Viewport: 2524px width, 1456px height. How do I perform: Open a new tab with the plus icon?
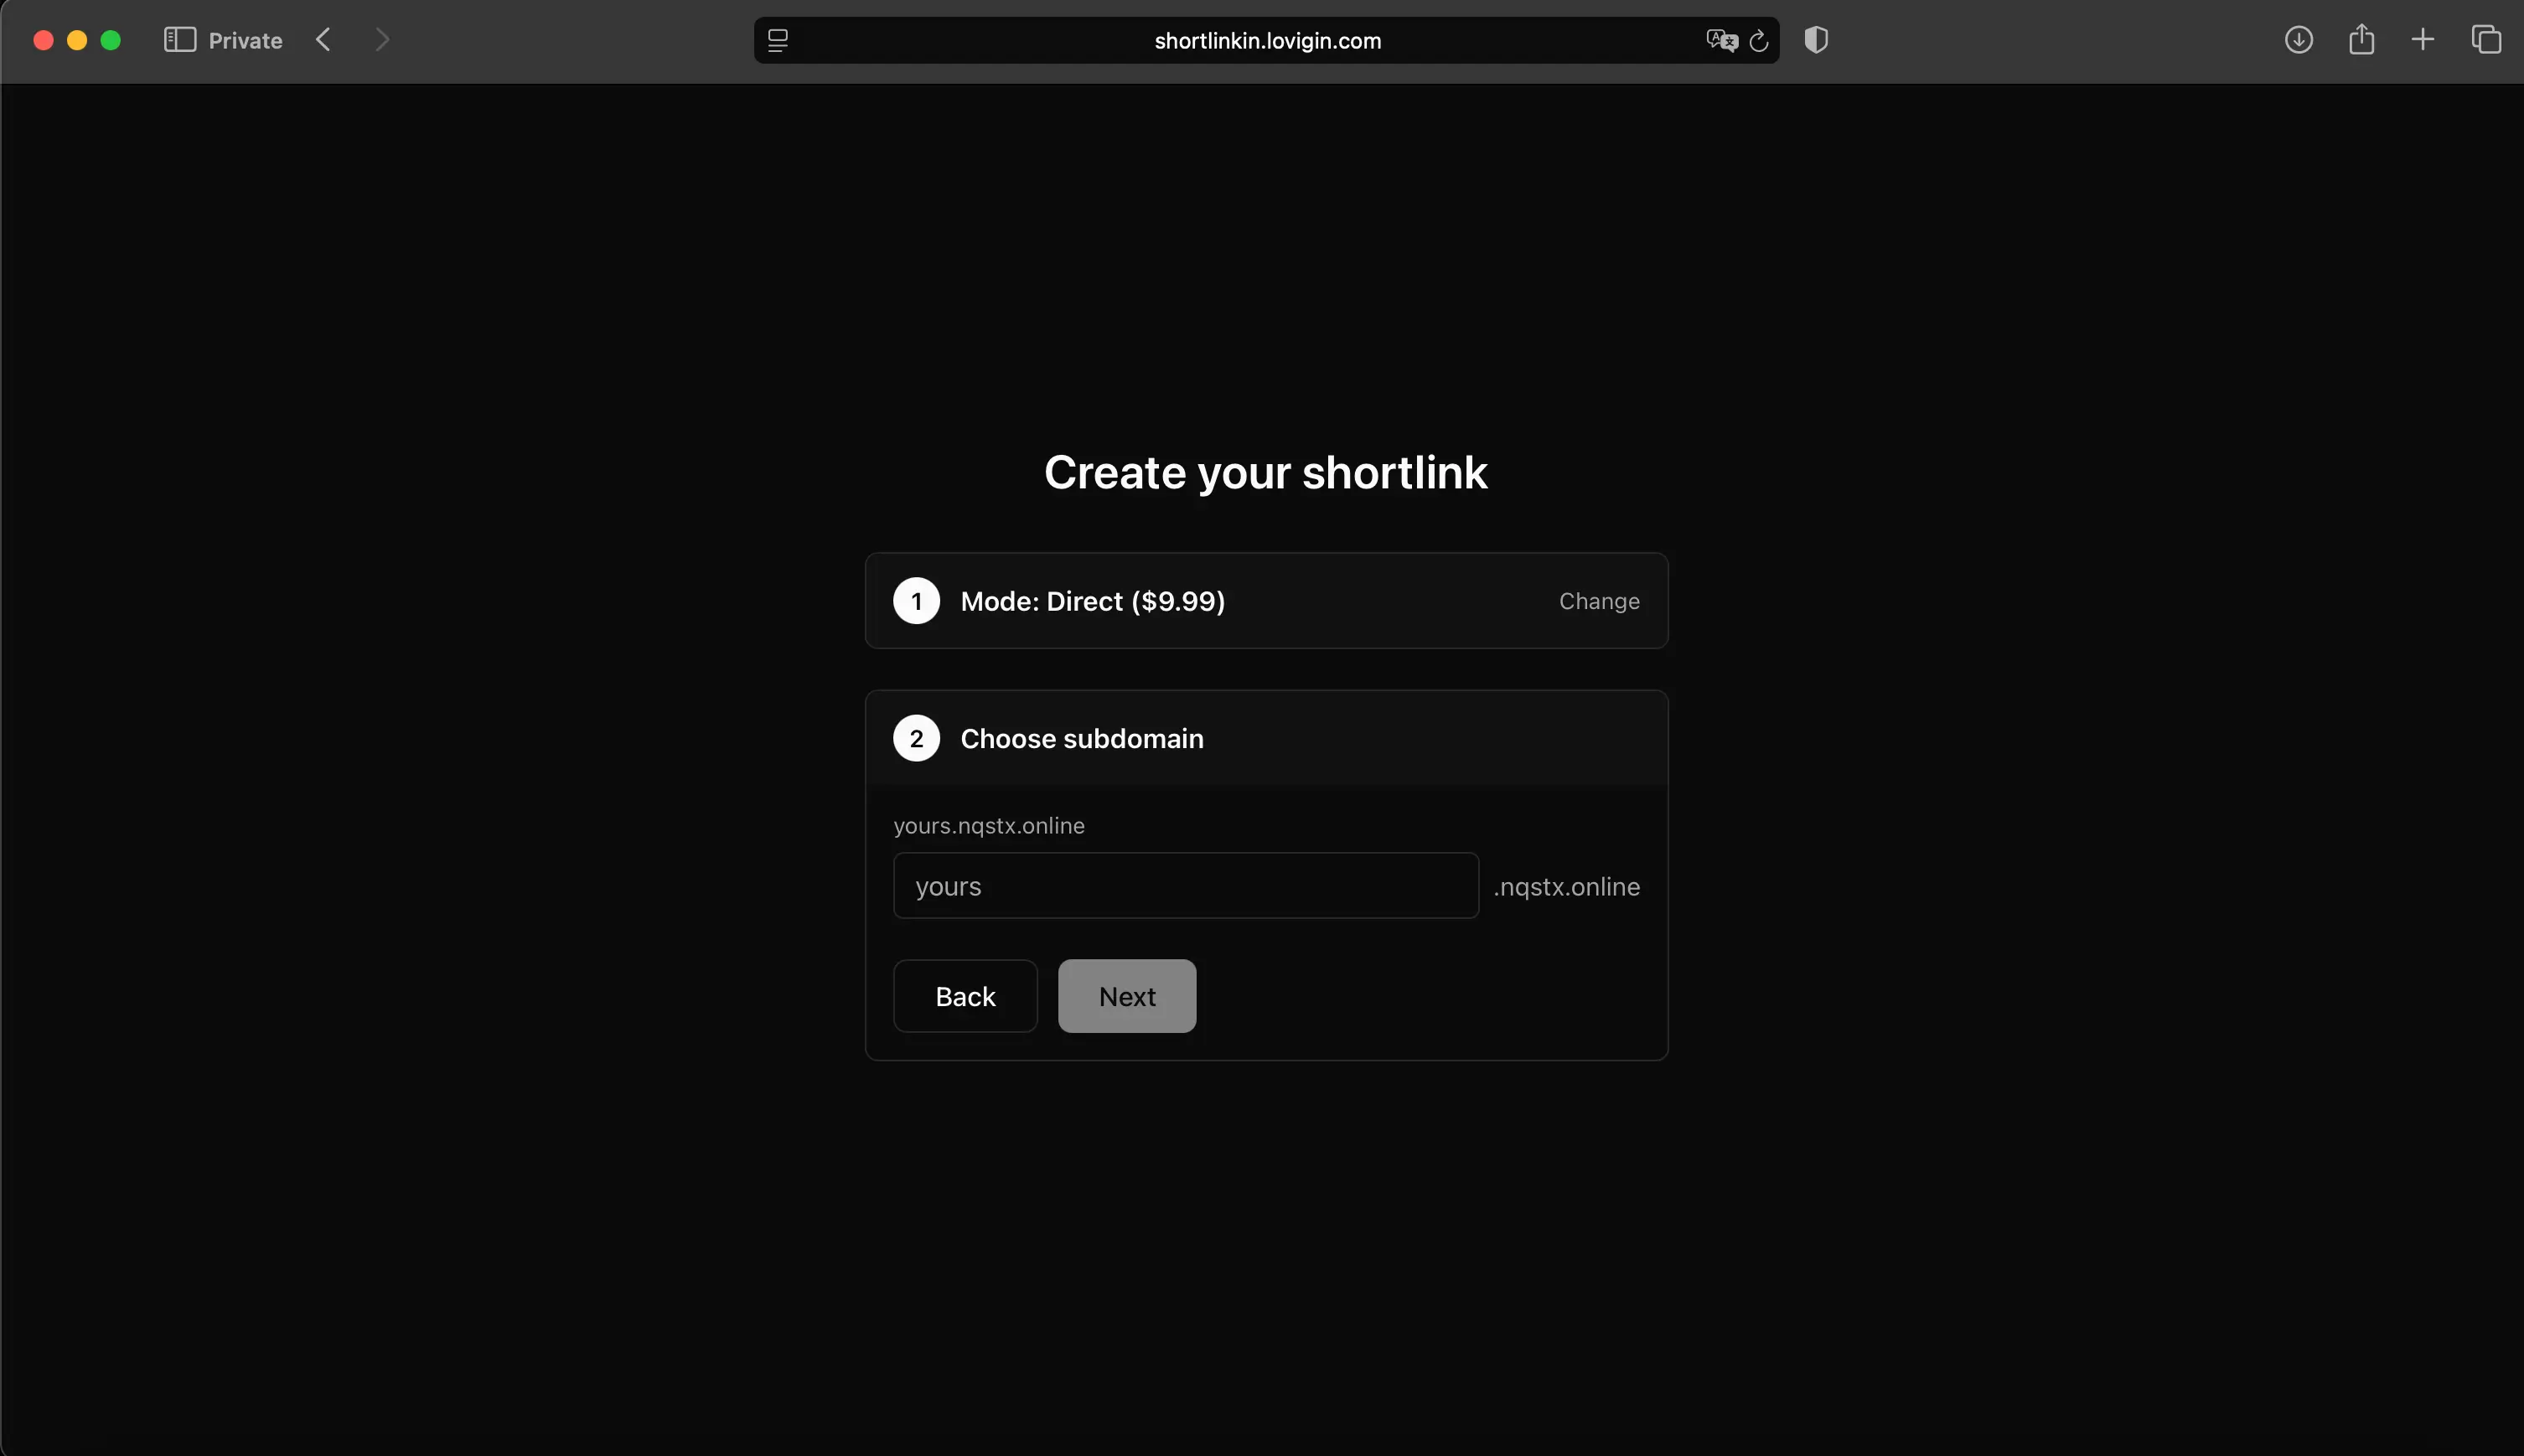point(2423,39)
